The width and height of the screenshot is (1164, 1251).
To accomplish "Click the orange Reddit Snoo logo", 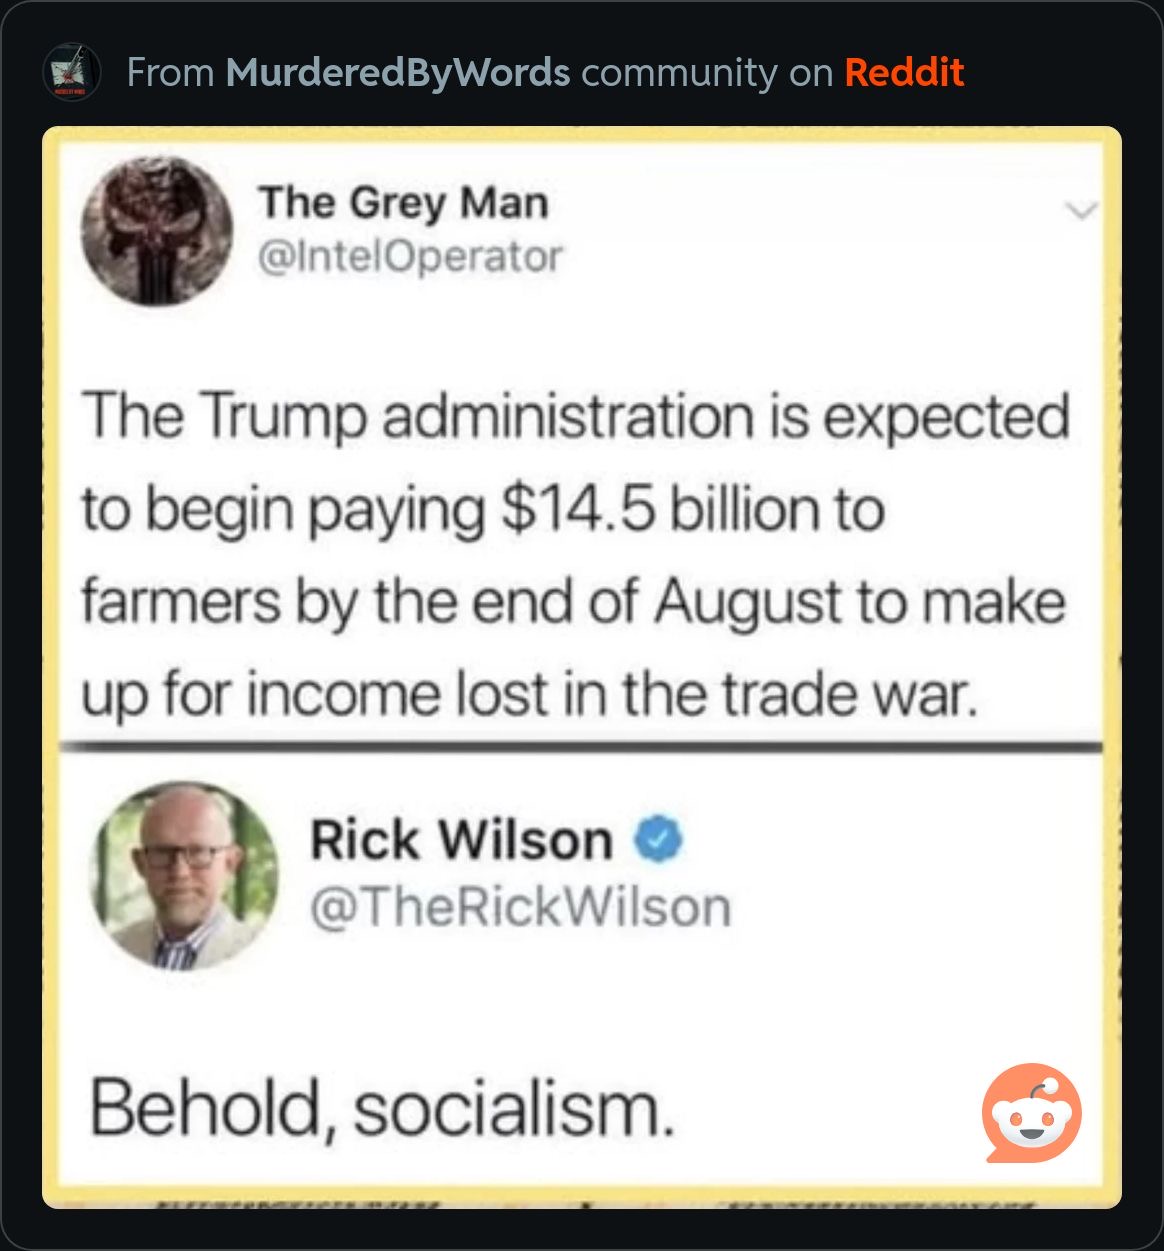I will tap(1031, 1112).
